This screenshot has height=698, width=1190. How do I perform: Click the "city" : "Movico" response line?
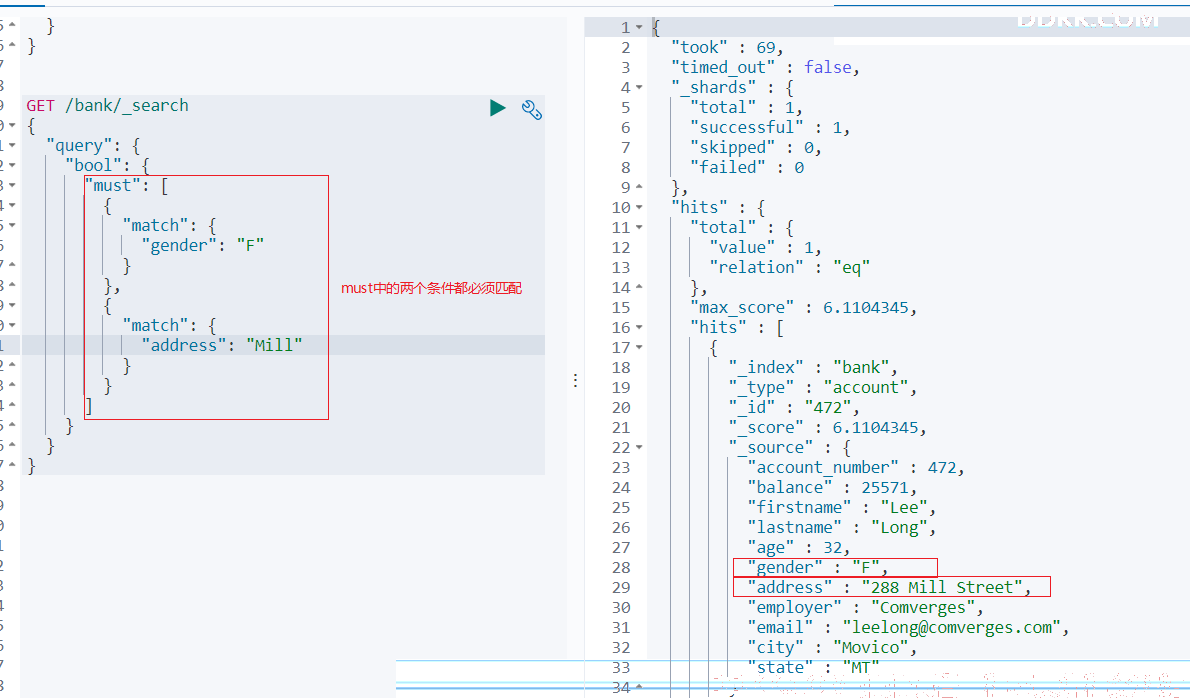pyautogui.click(x=832, y=647)
